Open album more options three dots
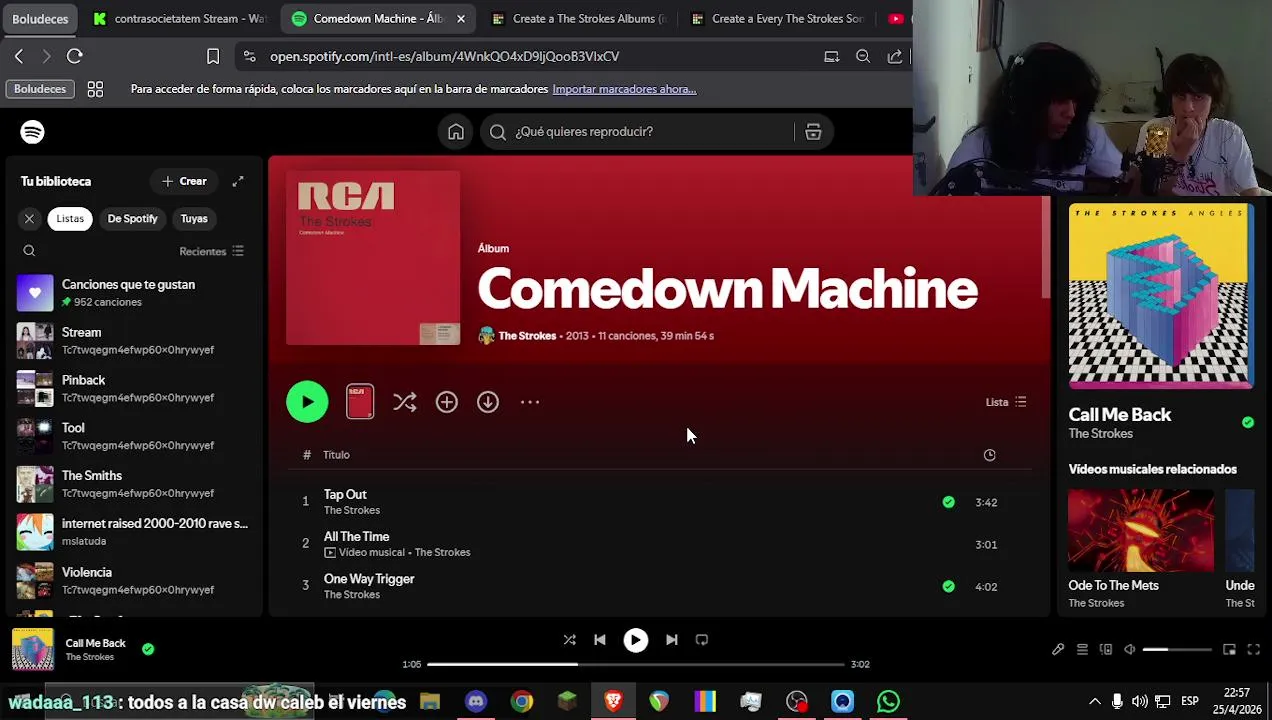The image size is (1272, 720). coord(530,402)
